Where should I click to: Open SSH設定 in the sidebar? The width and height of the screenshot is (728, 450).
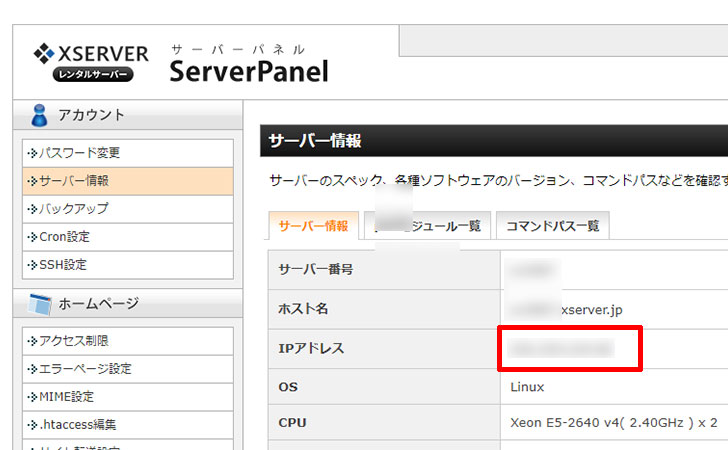pos(128,265)
